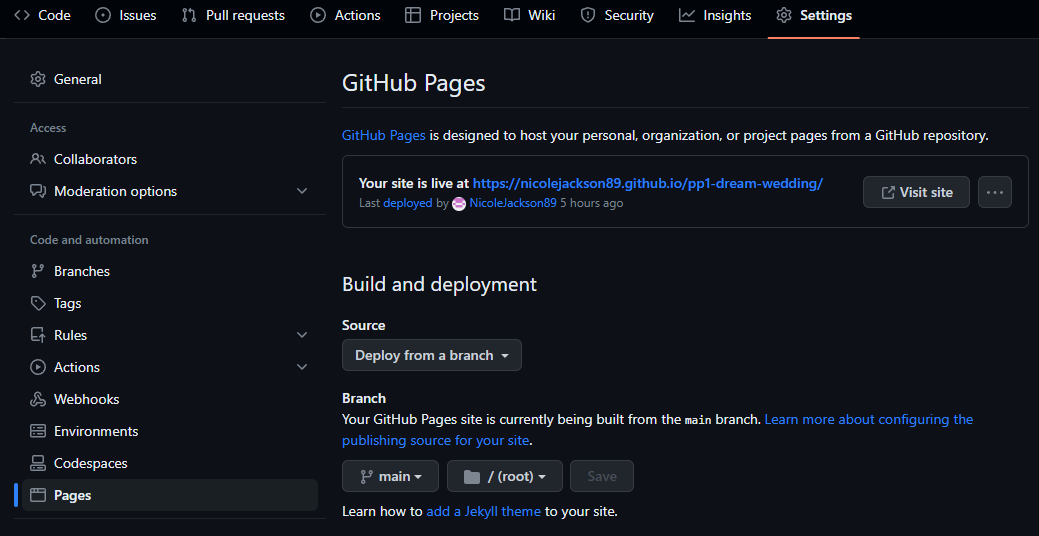Click the Moderation options comment icon

coord(38,191)
